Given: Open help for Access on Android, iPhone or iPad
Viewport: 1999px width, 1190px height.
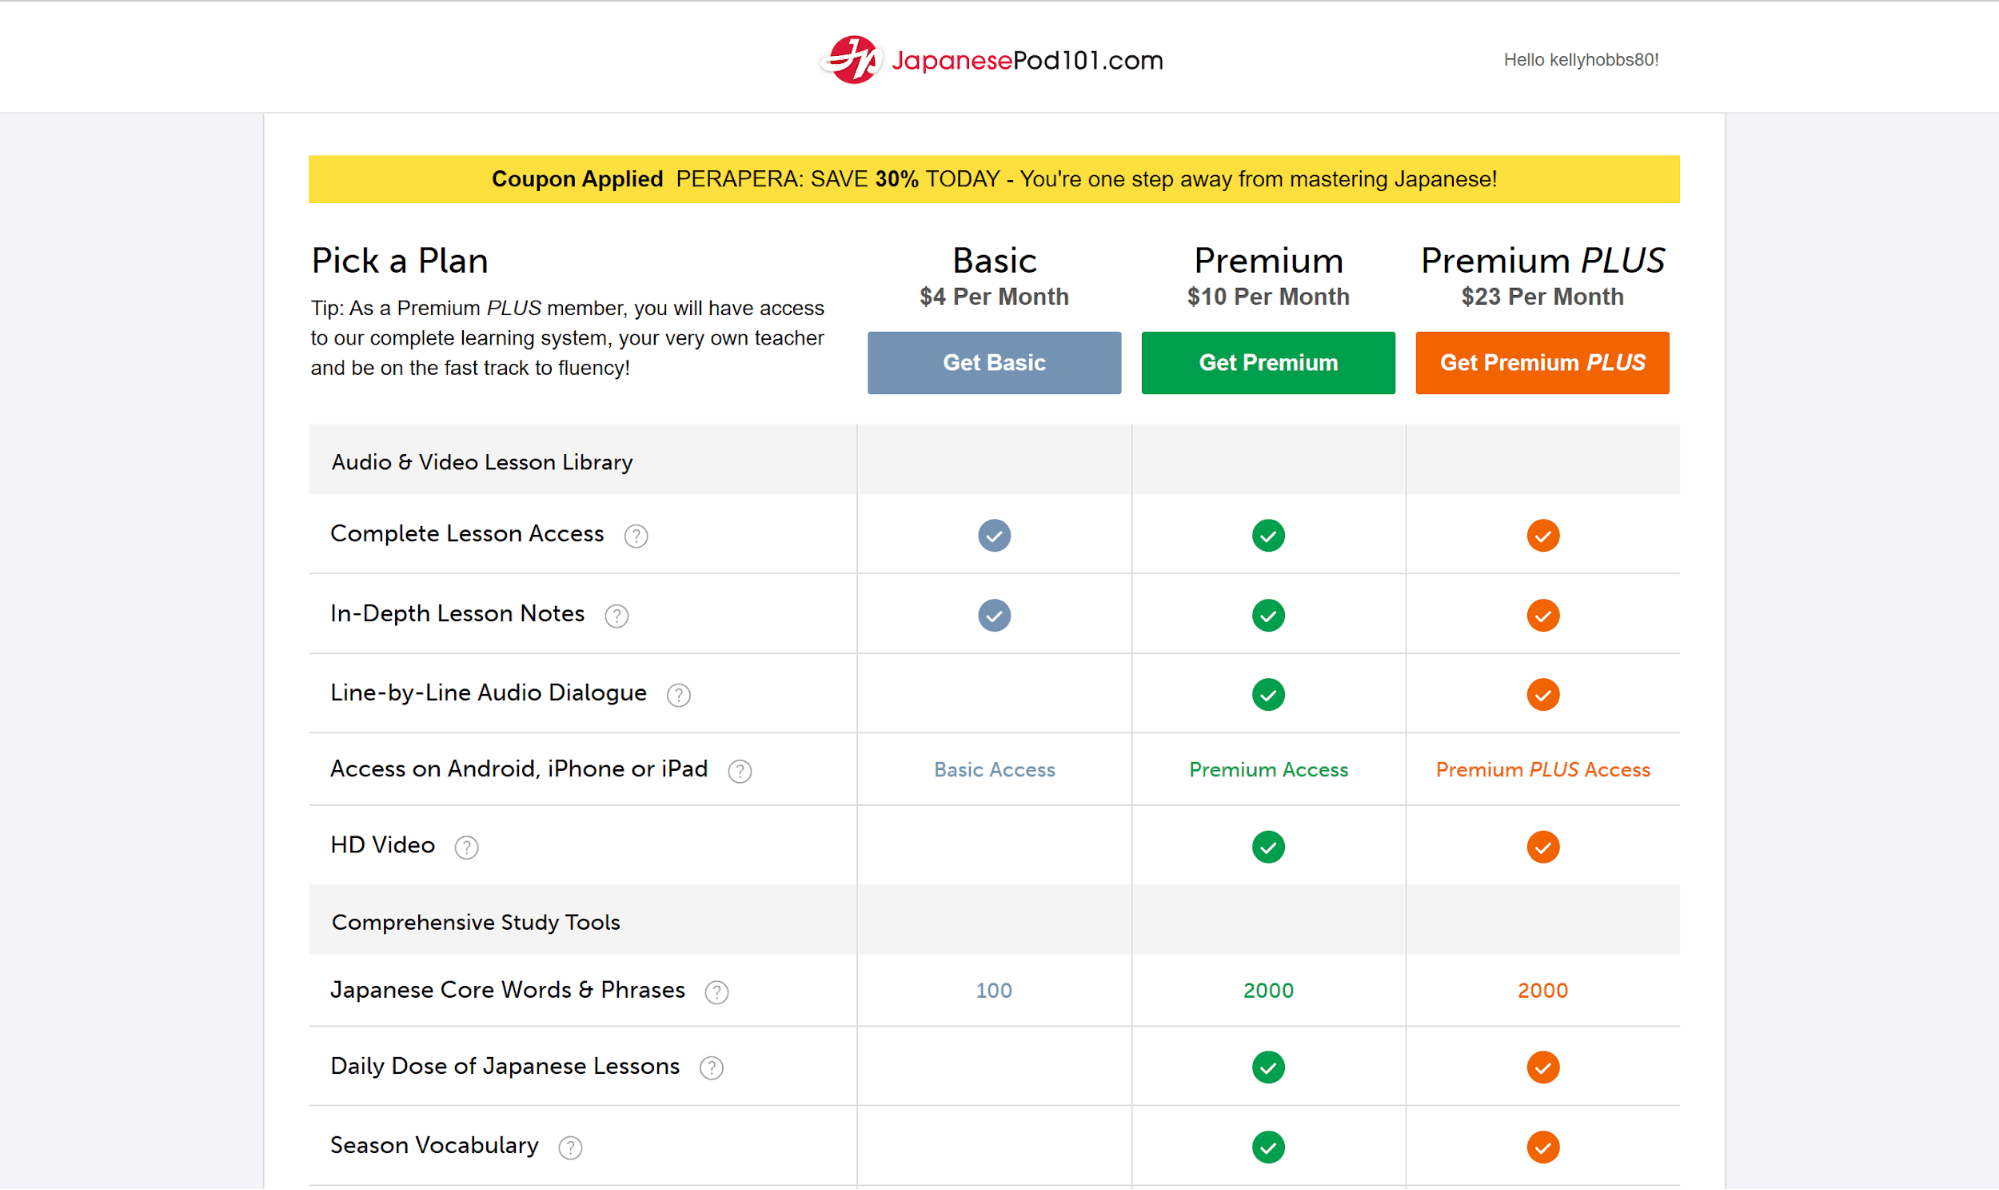Looking at the screenshot, I should 740,771.
